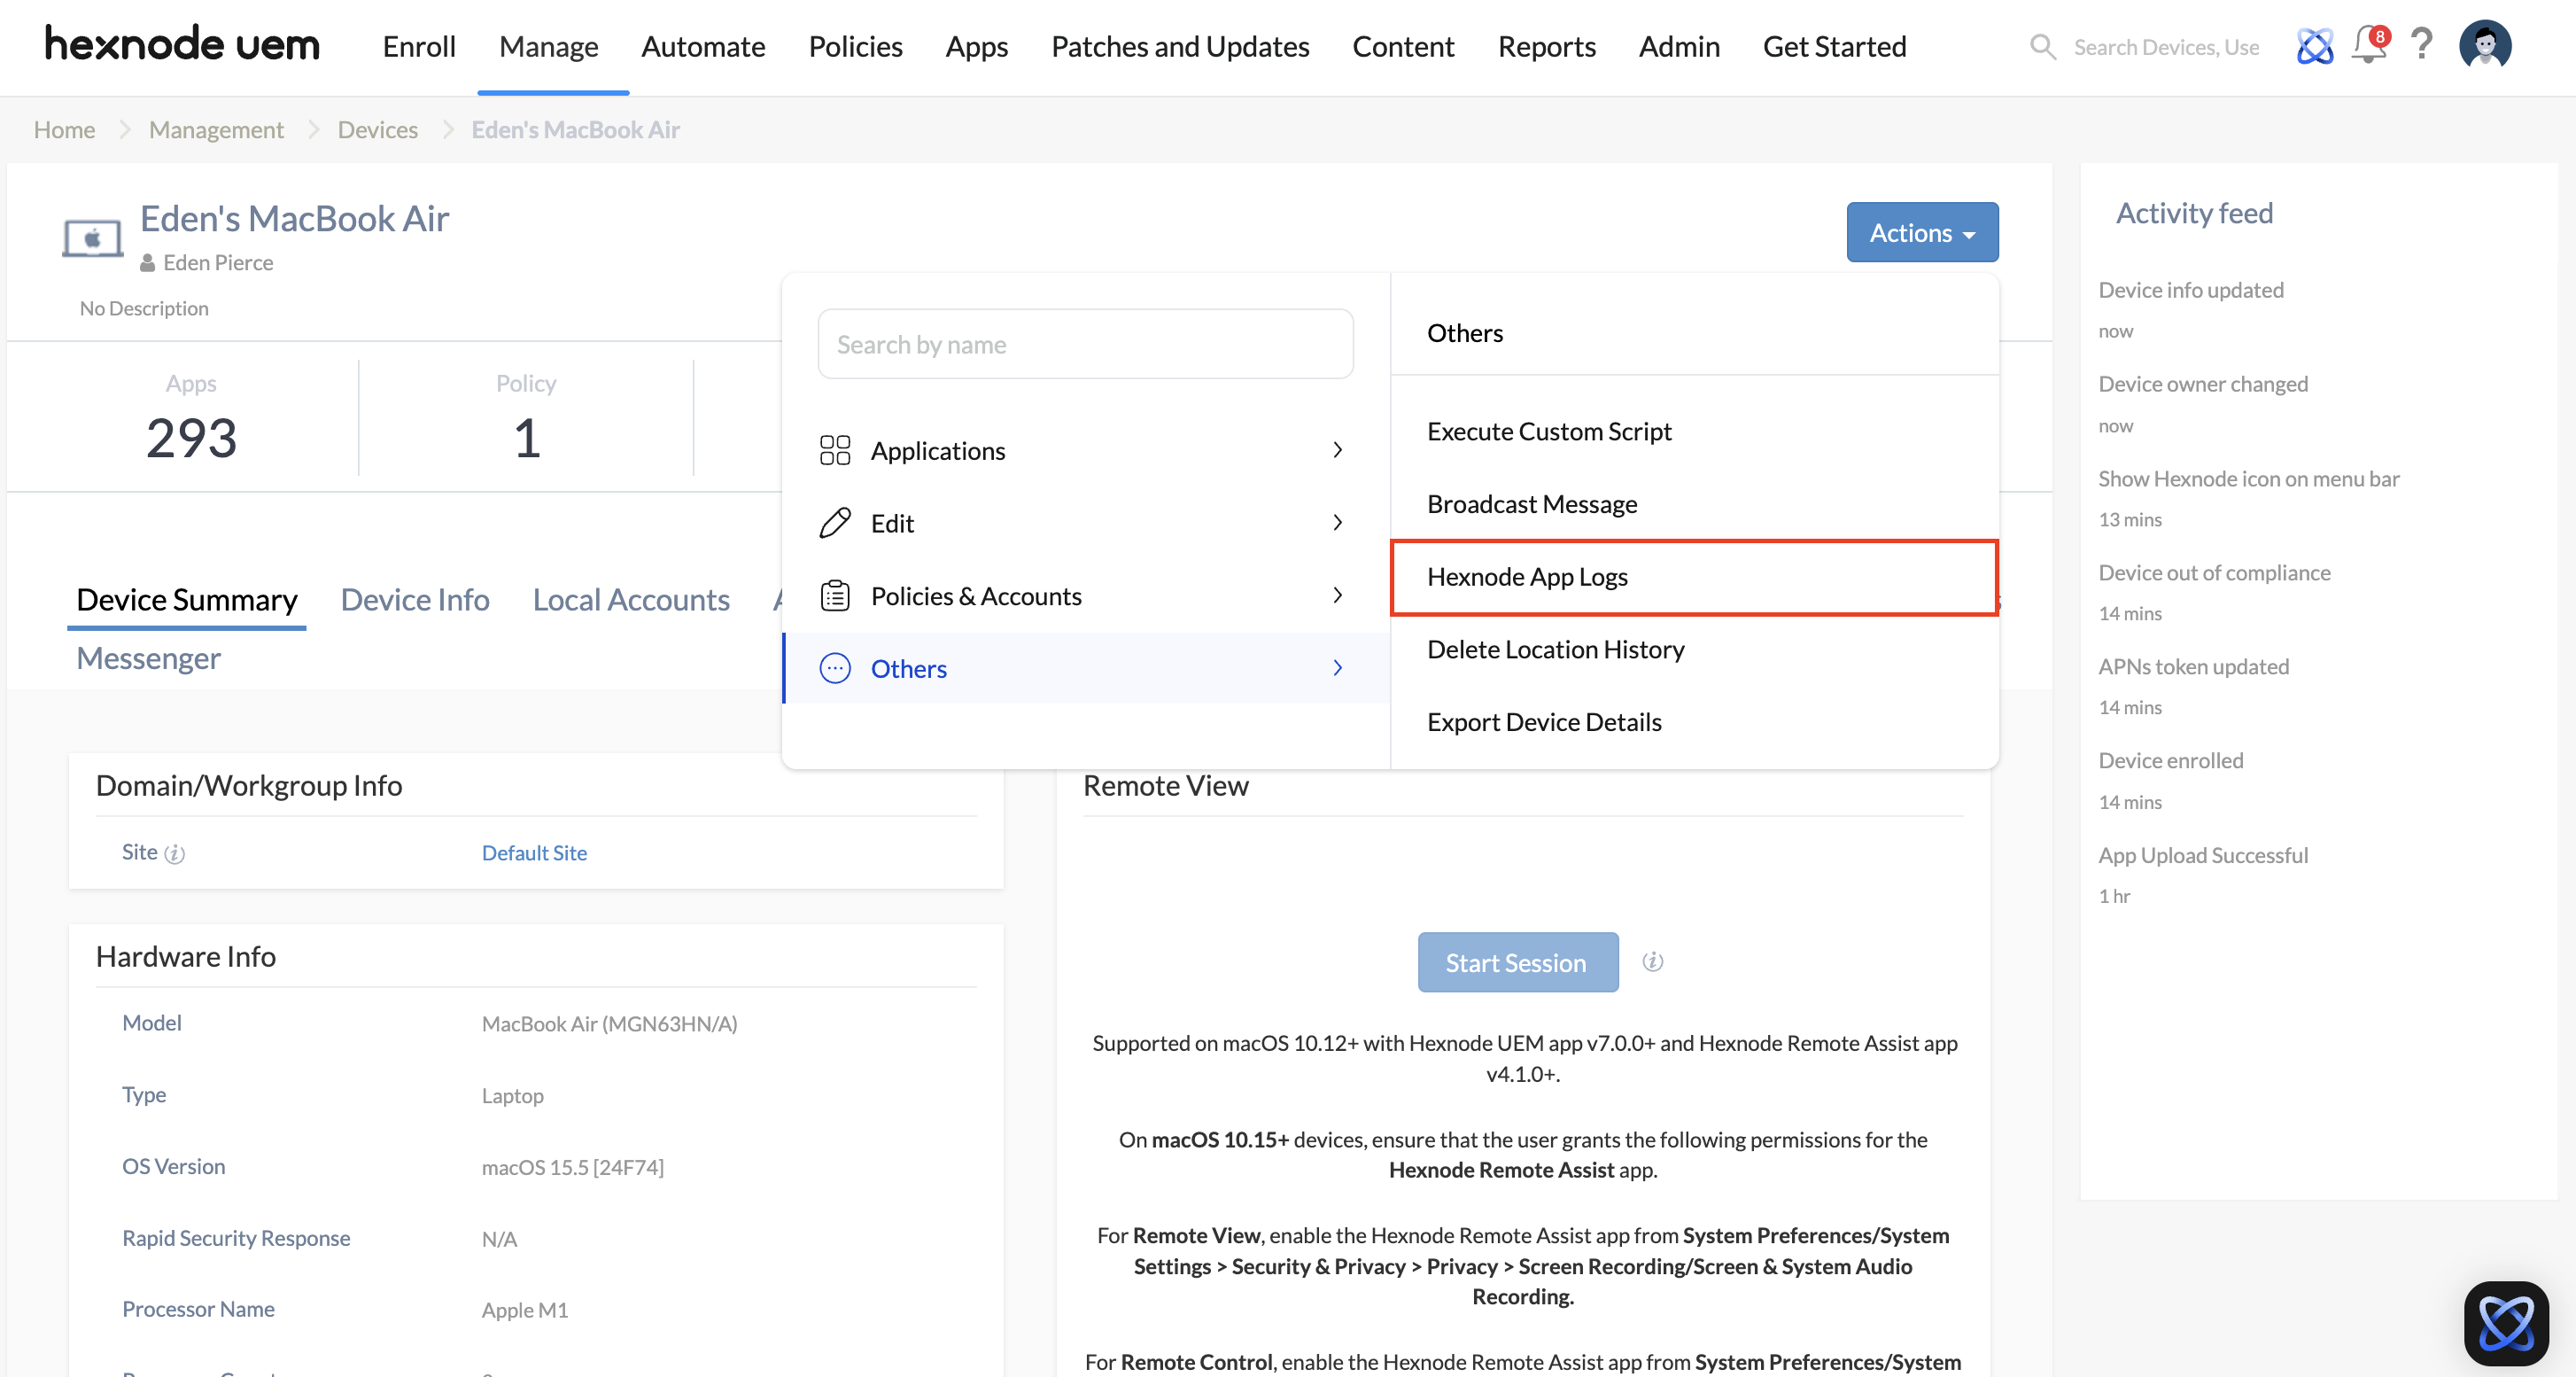Open the Get Started menu

point(1834,46)
